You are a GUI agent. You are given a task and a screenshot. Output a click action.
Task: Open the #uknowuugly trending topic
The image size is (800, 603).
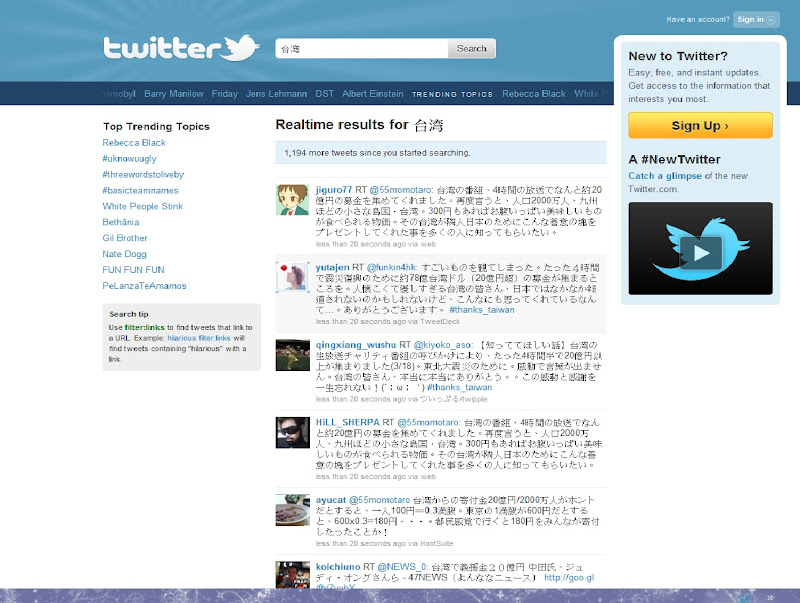(x=129, y=159)
